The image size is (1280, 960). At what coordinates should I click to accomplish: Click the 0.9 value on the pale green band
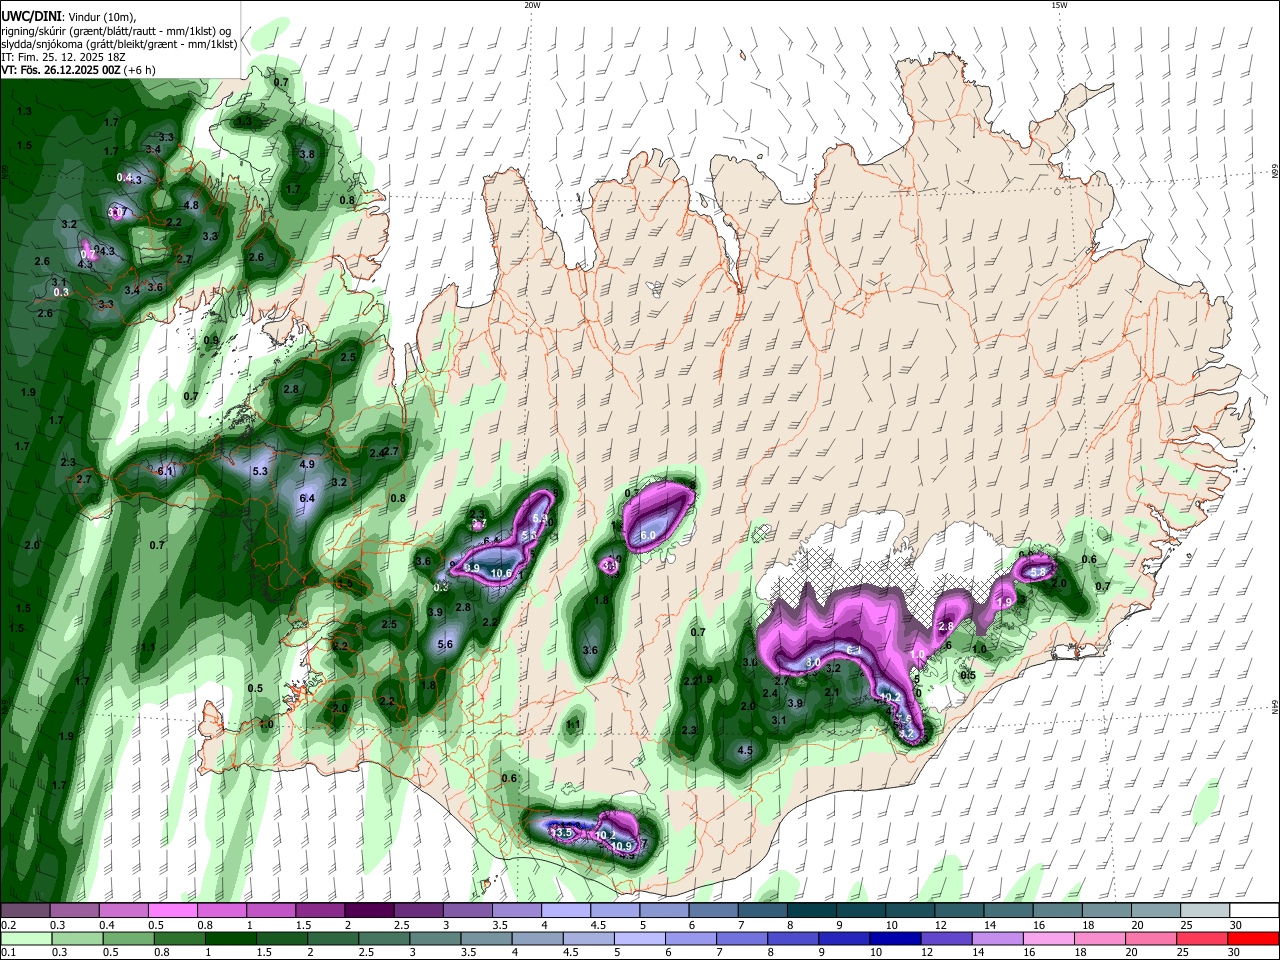210,340
